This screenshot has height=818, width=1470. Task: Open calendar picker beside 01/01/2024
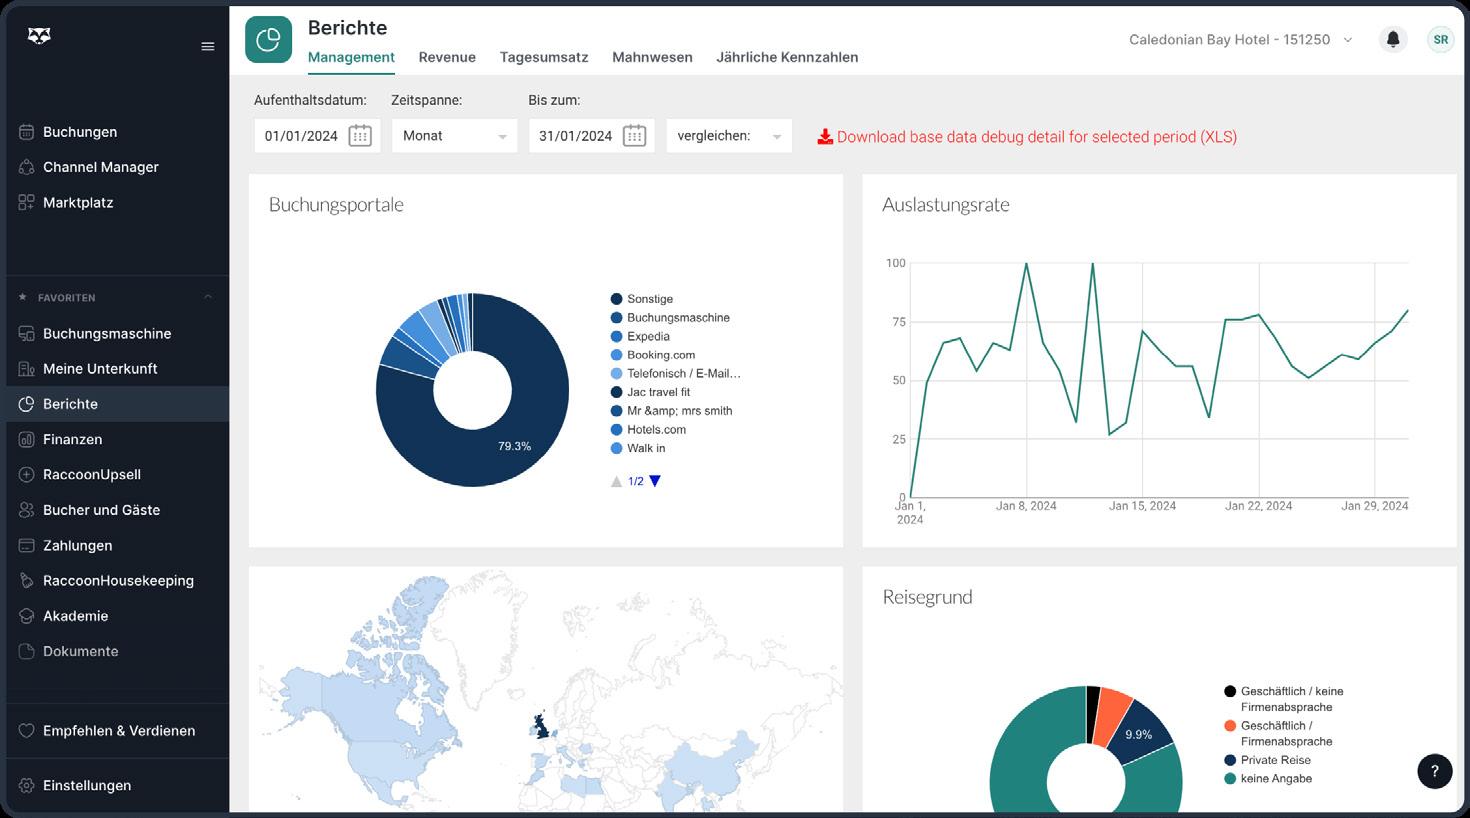pyautogui.click(x=360, y=136)
